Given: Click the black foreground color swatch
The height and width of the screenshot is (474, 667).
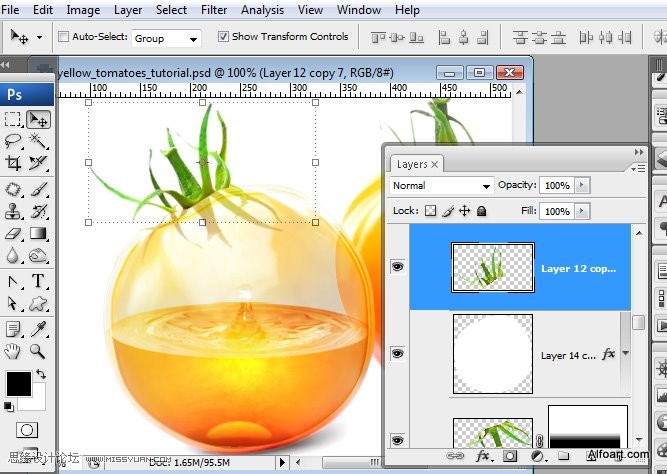Looking at the screenshot, I should click(x=18, y=382).
